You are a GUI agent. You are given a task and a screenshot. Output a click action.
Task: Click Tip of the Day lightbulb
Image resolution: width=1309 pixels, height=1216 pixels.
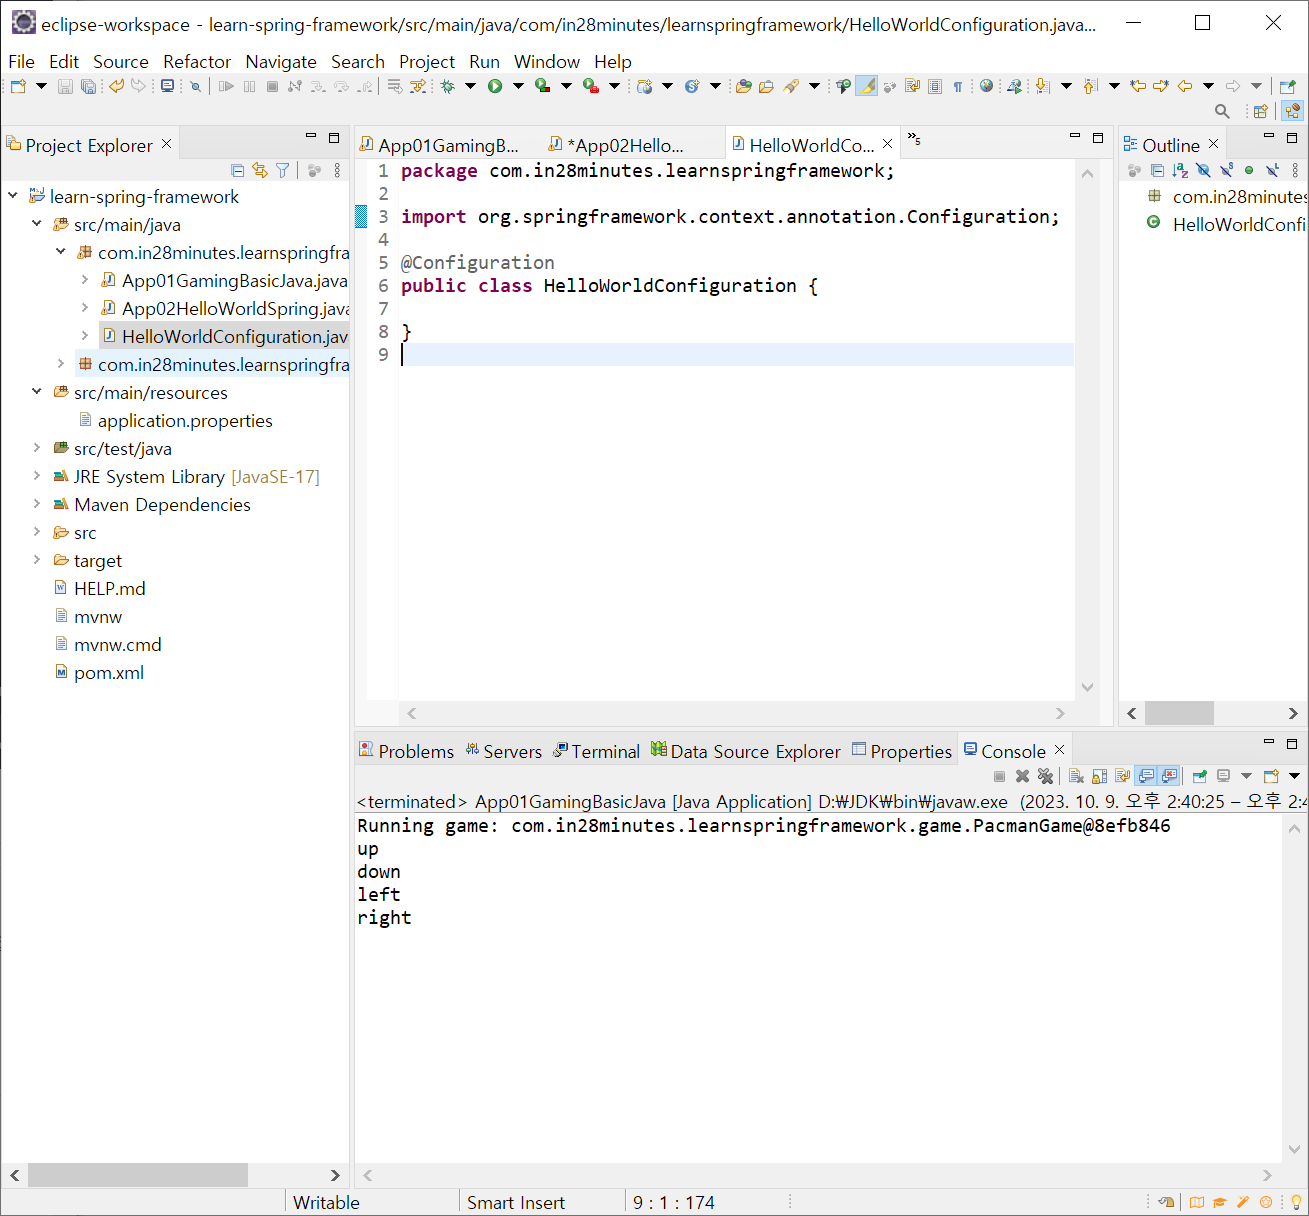click(x=1296, y=1202)
